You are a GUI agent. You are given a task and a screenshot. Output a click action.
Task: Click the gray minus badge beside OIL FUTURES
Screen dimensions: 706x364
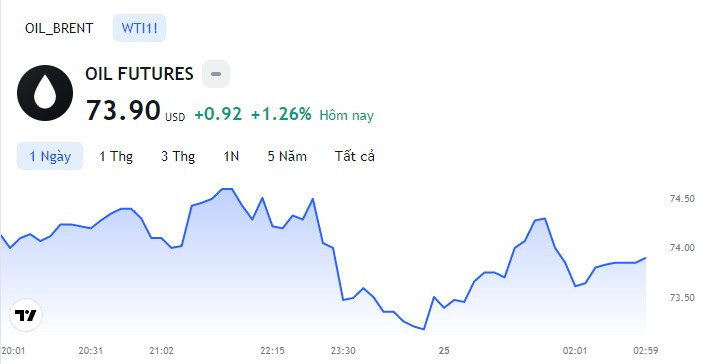[x=216, y=74]
